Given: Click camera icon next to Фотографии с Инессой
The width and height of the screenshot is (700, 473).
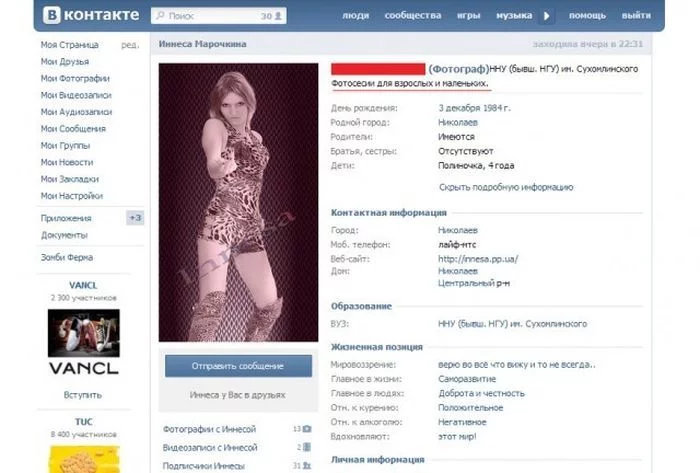Looking at the screenshot, I should [x=307, y=429].
